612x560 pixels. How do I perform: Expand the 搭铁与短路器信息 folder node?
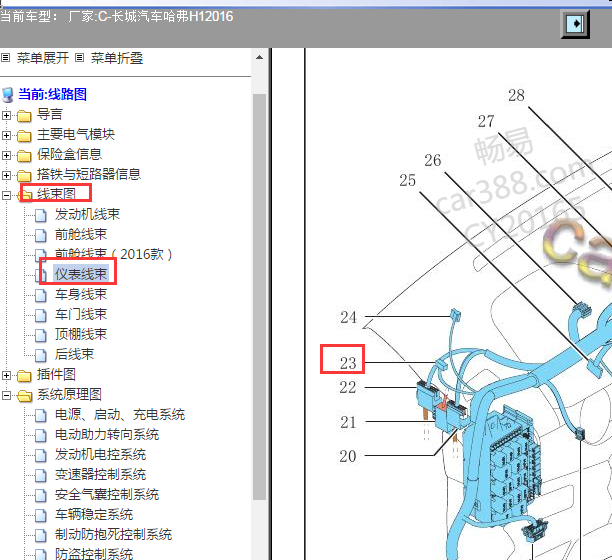(x=6, y=175)
